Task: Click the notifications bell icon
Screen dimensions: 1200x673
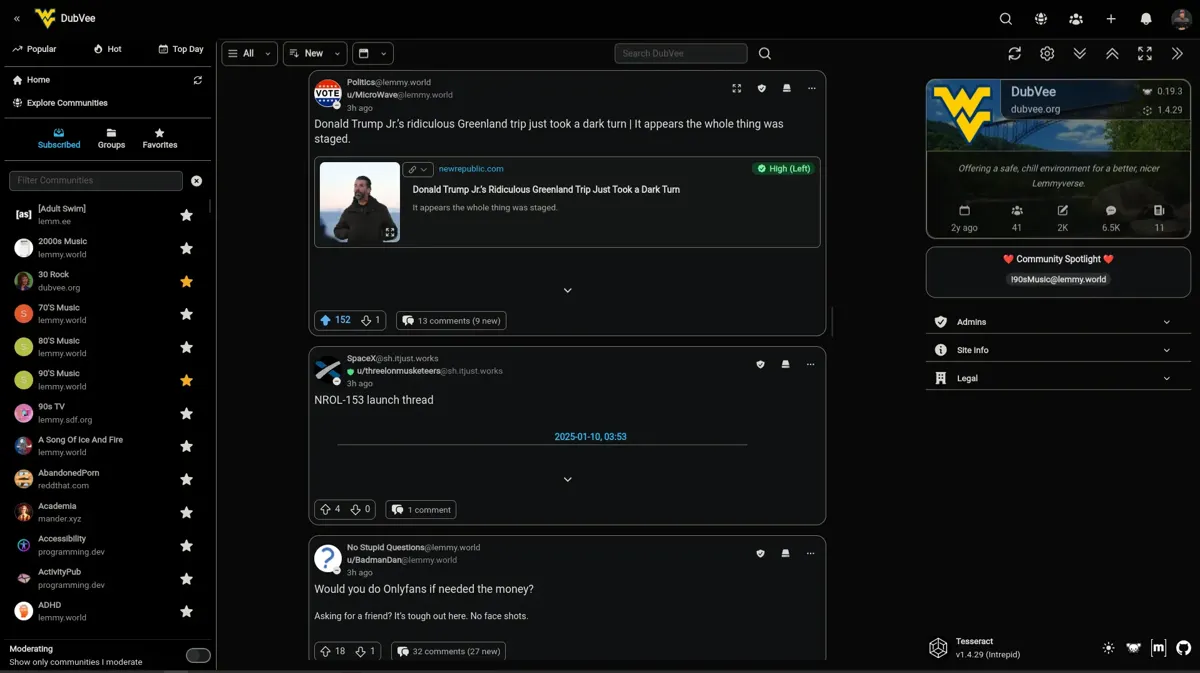Action: coord(1146,19)
